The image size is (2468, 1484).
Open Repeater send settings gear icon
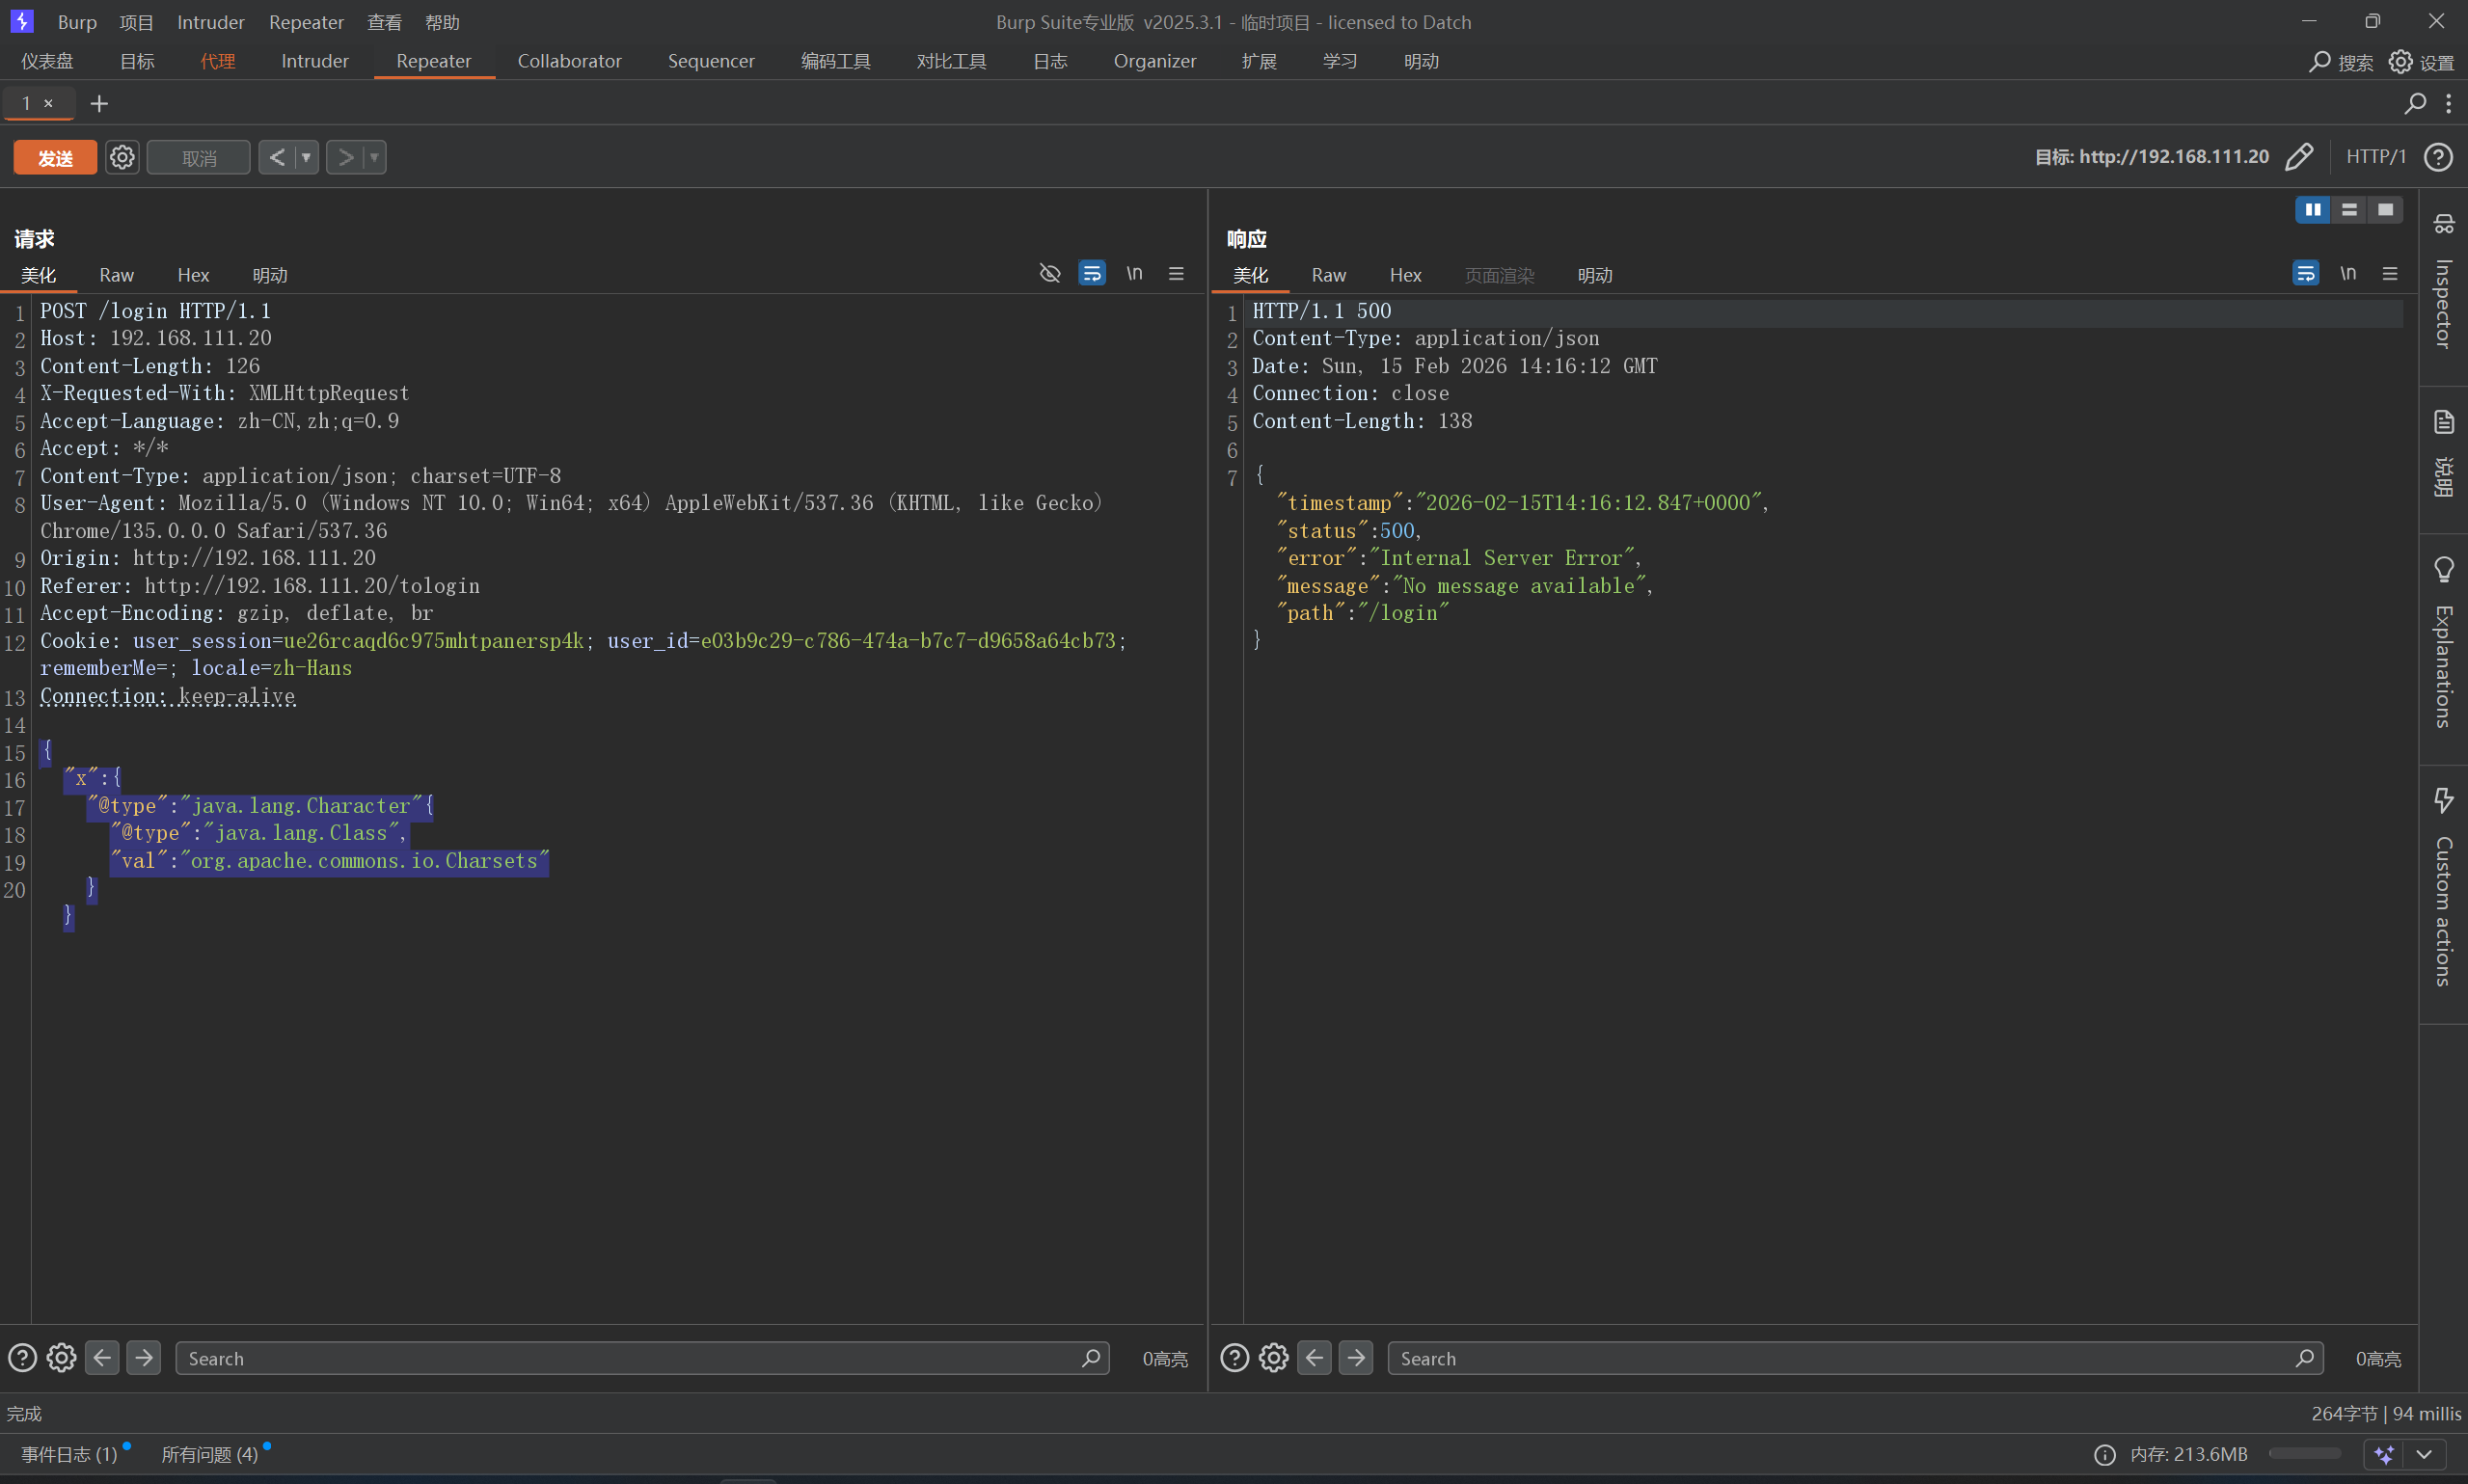(122, 157)
